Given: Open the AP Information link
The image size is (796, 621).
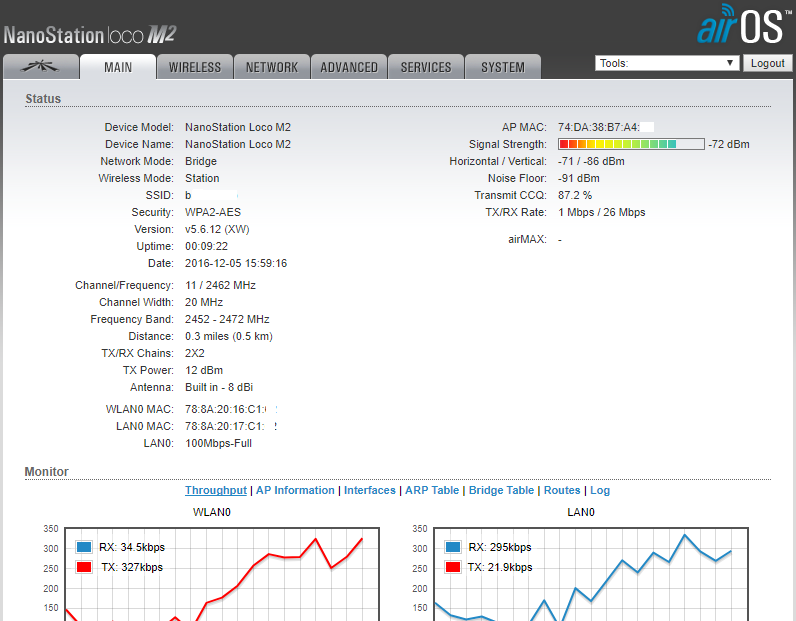Looking at the screenshot, I should [x=295, y=490].
